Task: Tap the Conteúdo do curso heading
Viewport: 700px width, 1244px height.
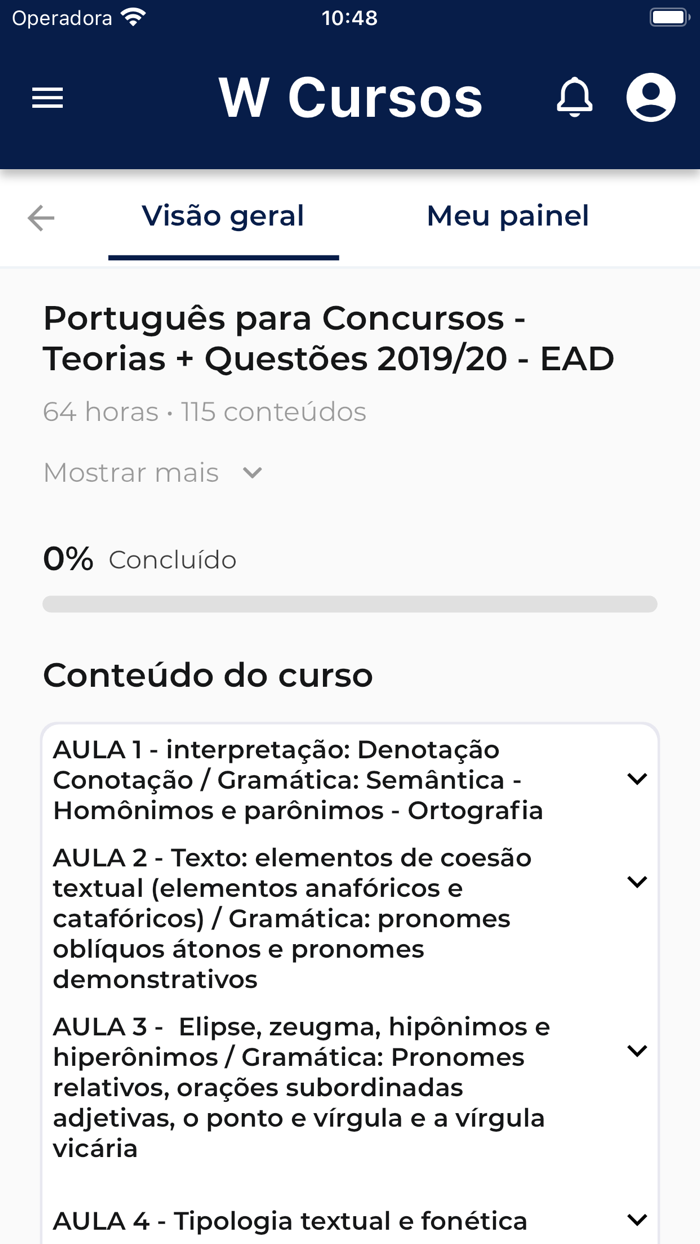Action: [206, 675]
